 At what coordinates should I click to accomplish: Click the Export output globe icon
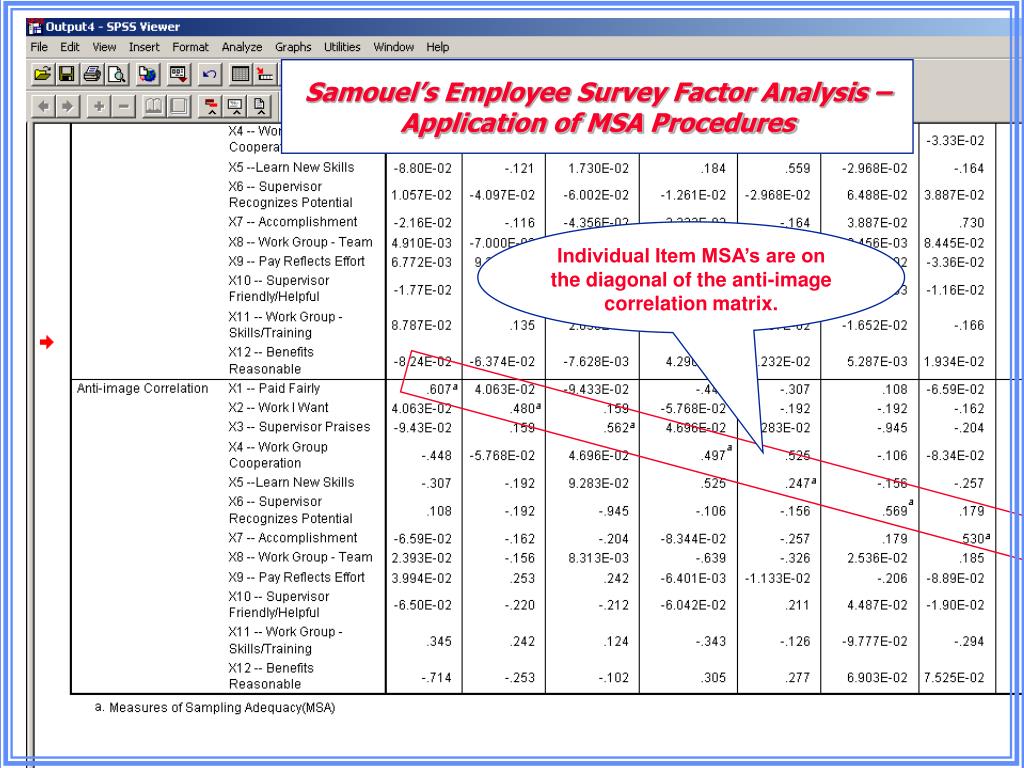pos(148,74)
